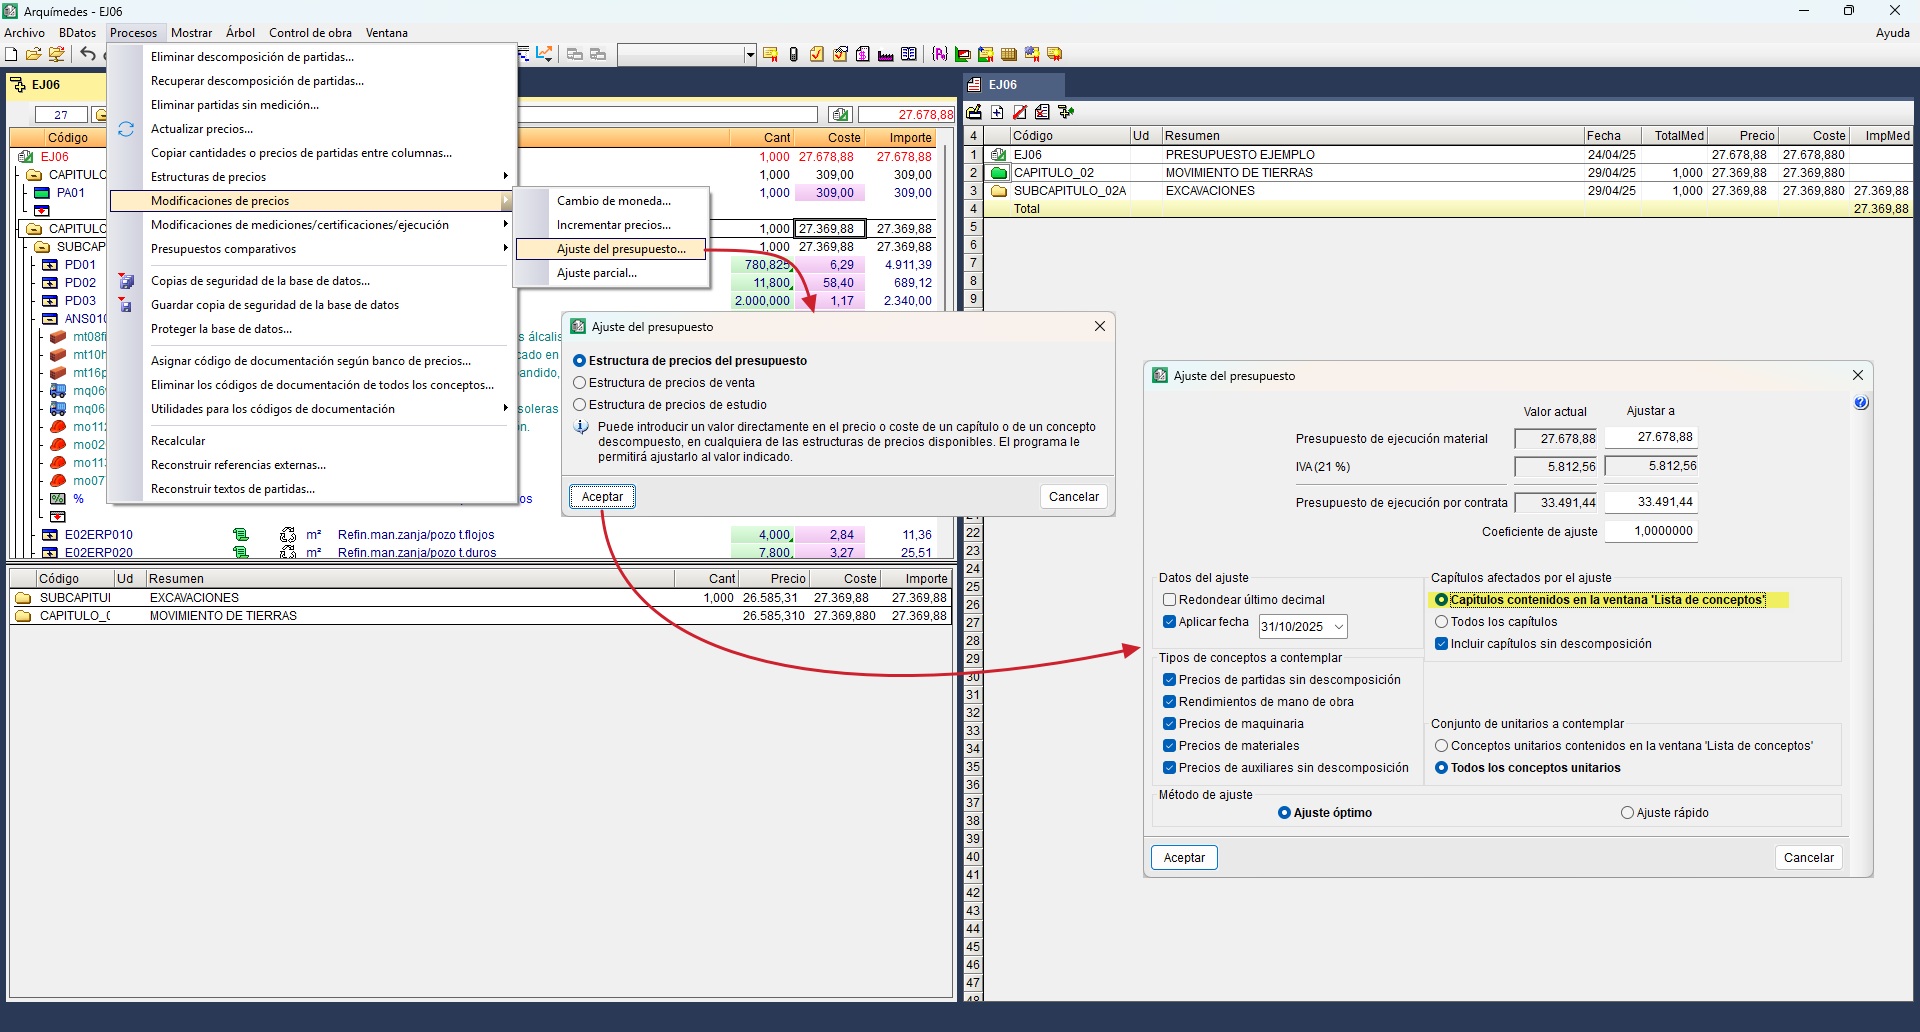This screenshot has height=1032, width=1920.
Task: Open the Aplicar fecha date dropdown
Action: 1339,627
